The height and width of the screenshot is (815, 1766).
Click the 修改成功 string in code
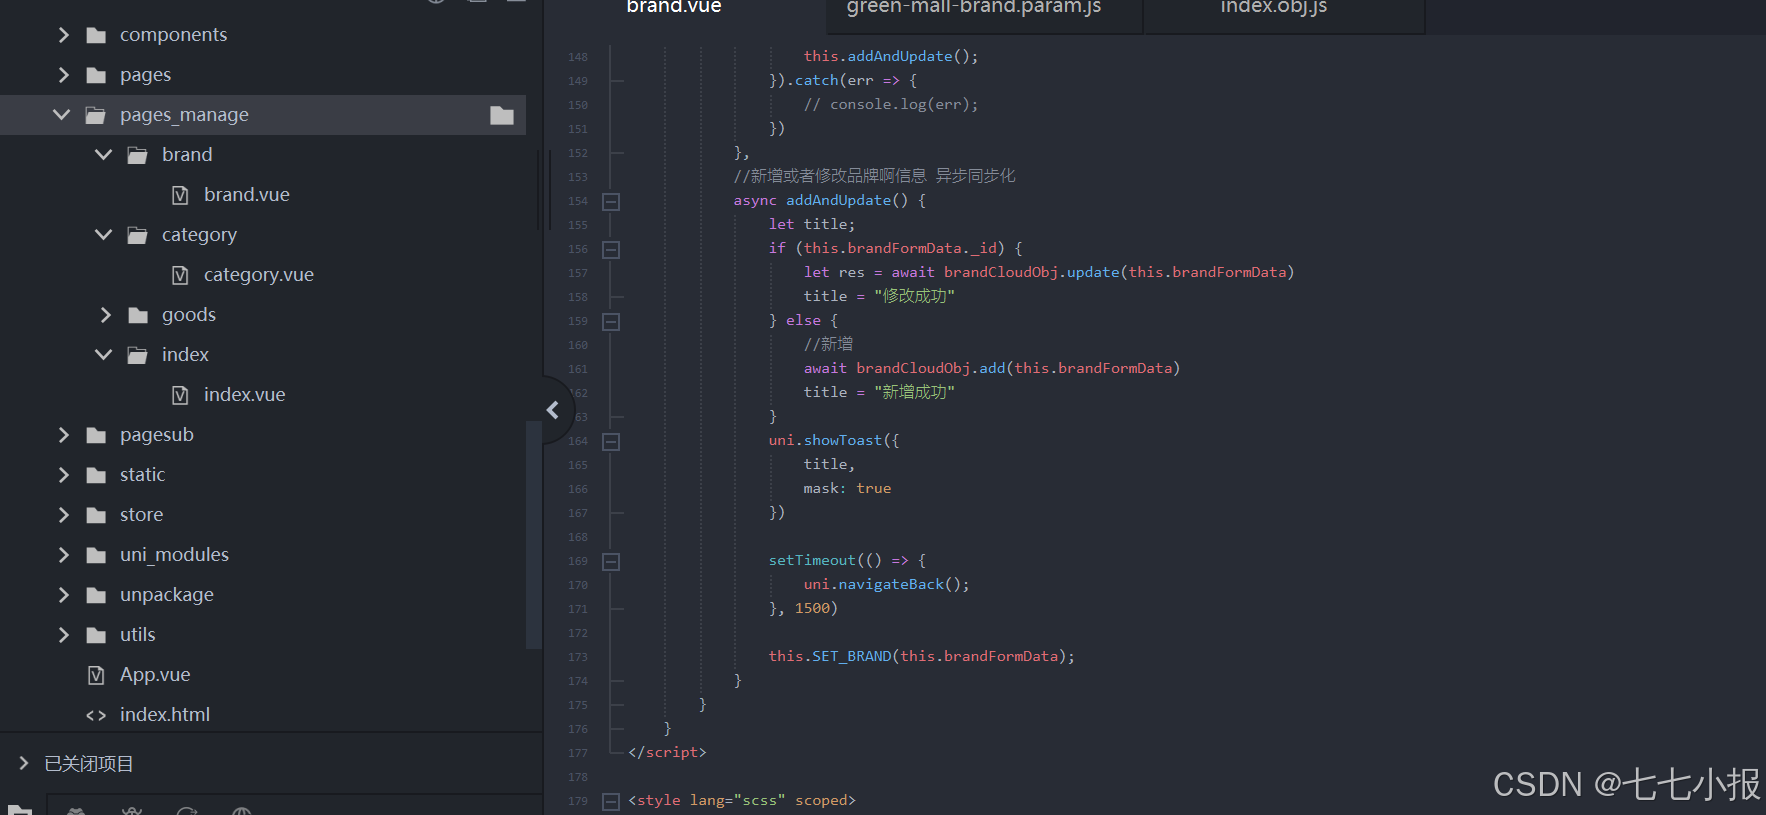coord(914,297)
